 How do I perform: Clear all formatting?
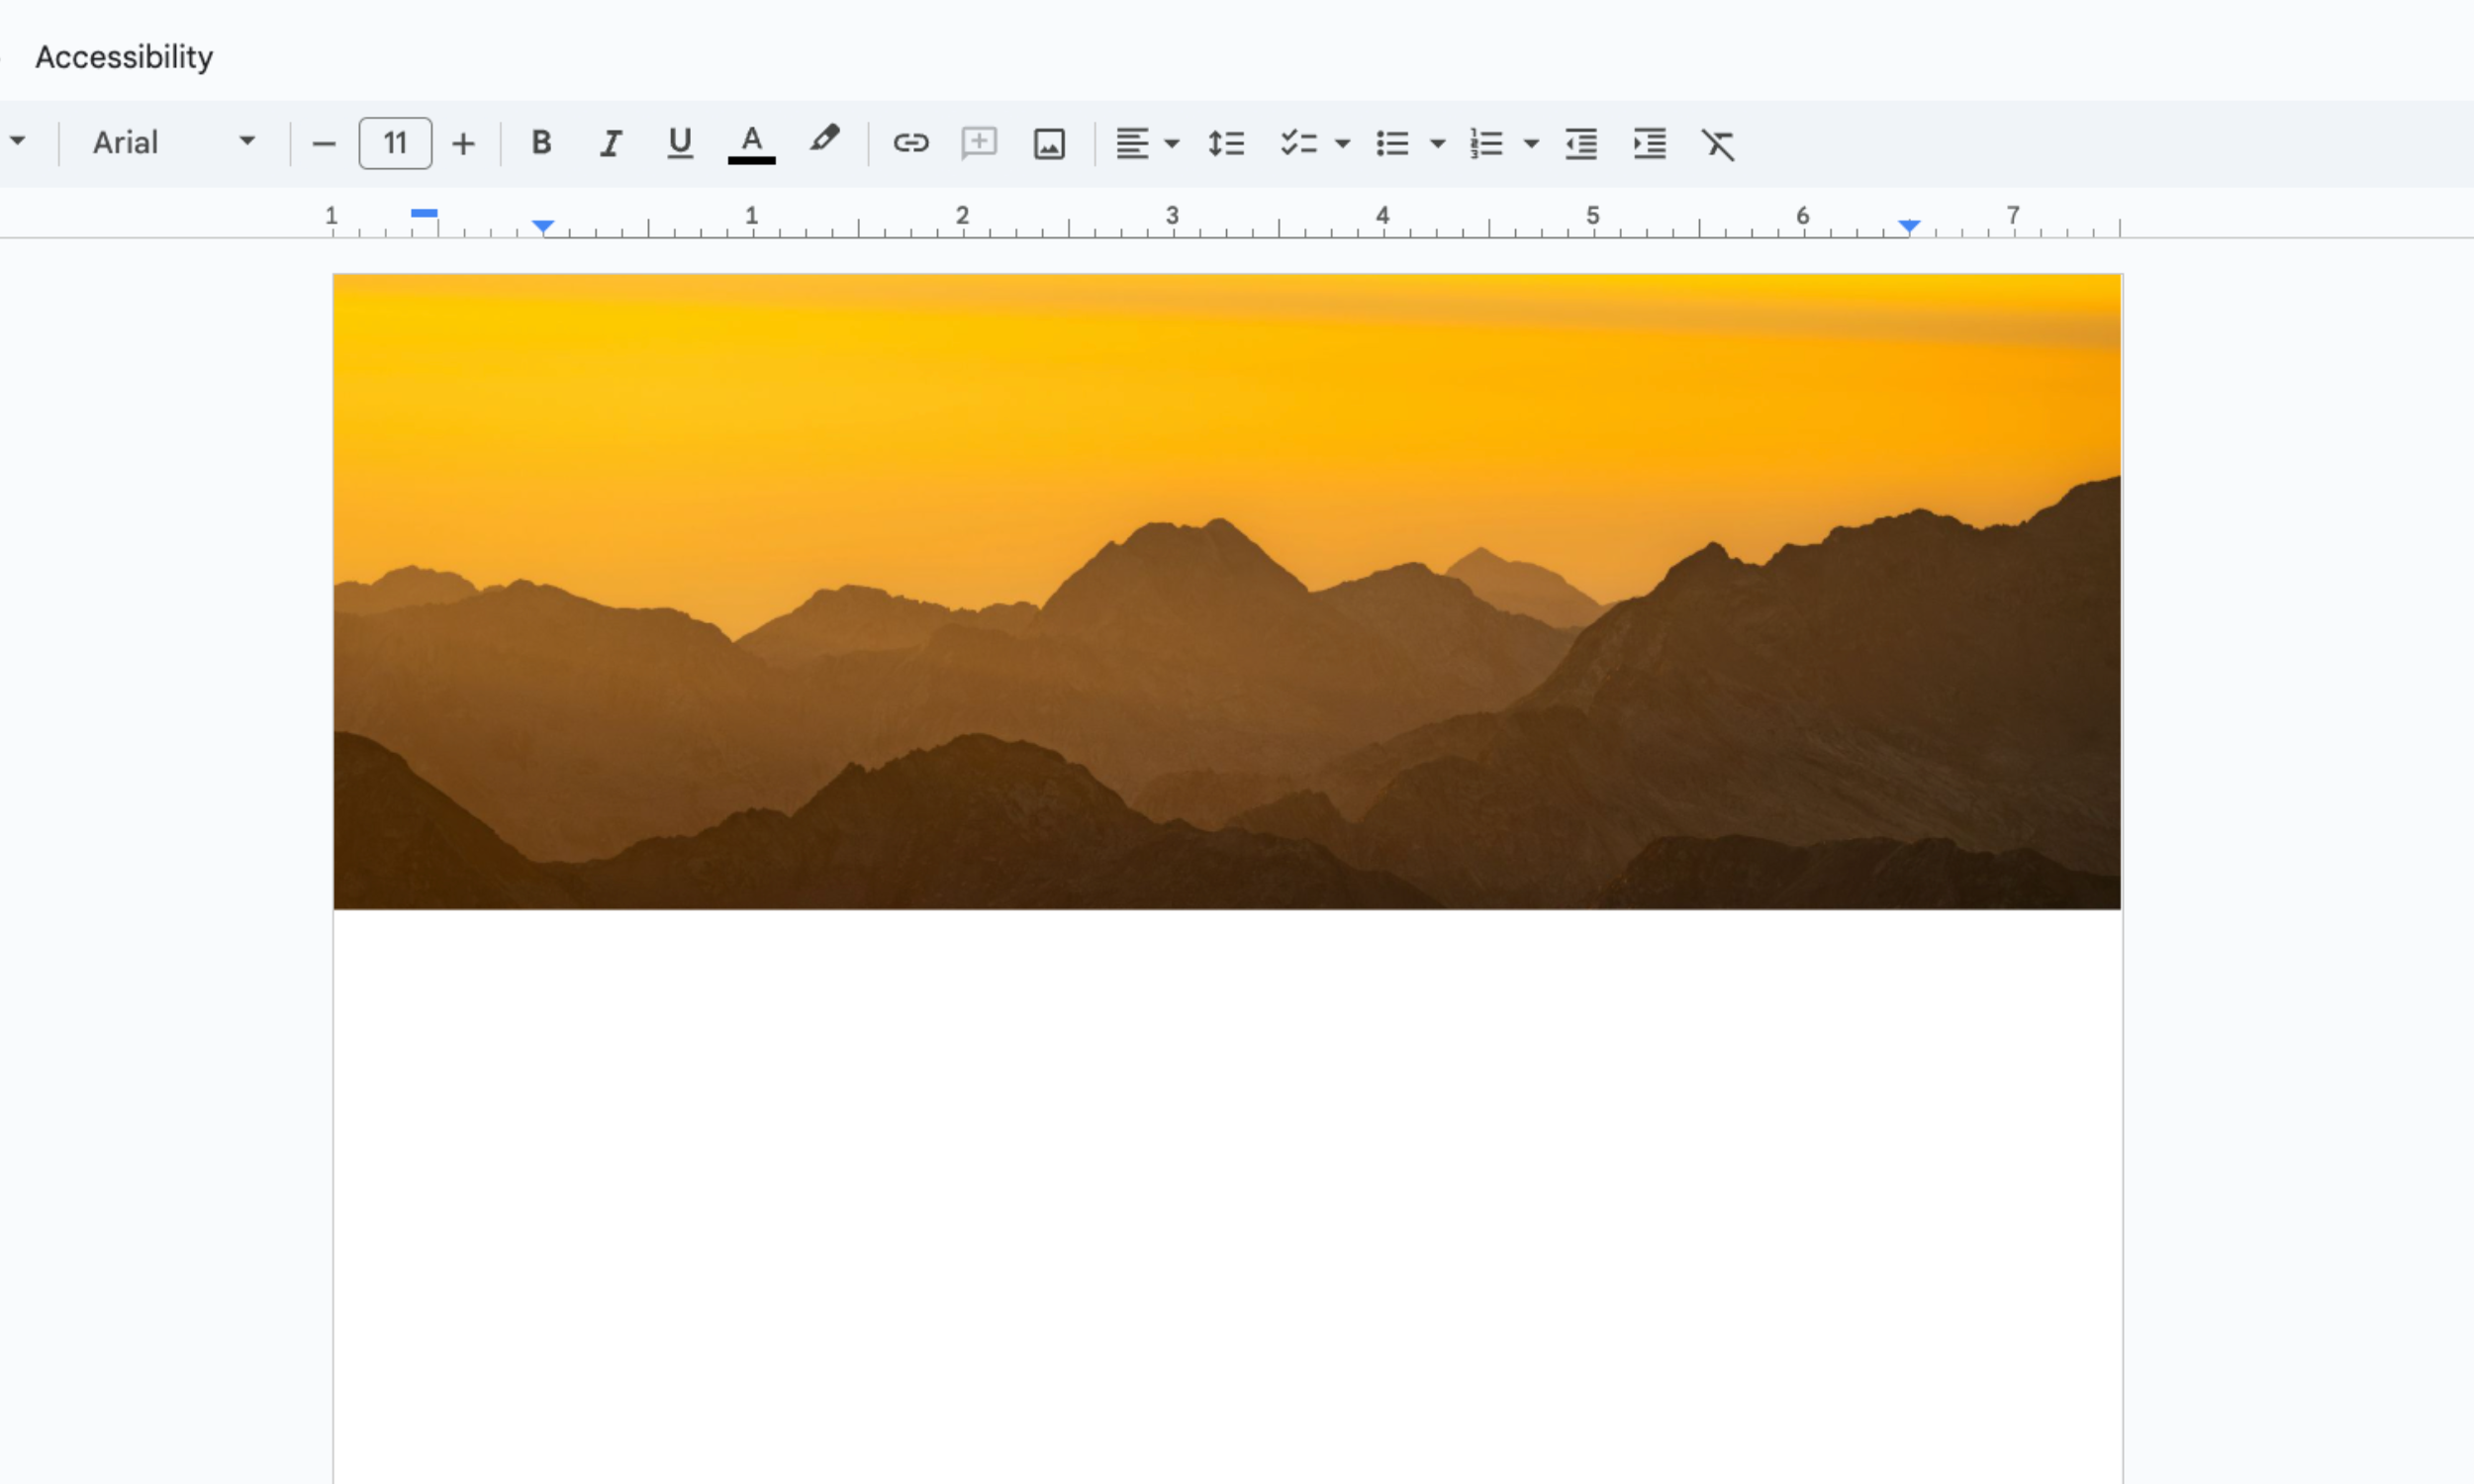1718,143
